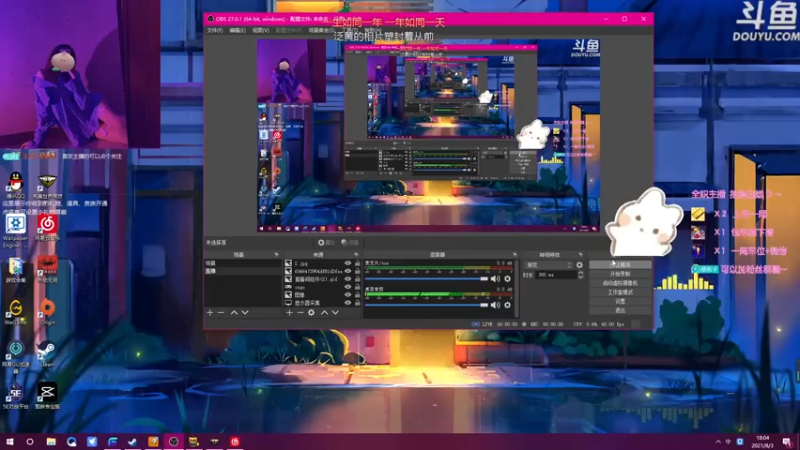Open the 场景集合(S) menu in OBS
This screenshot has height=450, width=800.
pos(320,31)
